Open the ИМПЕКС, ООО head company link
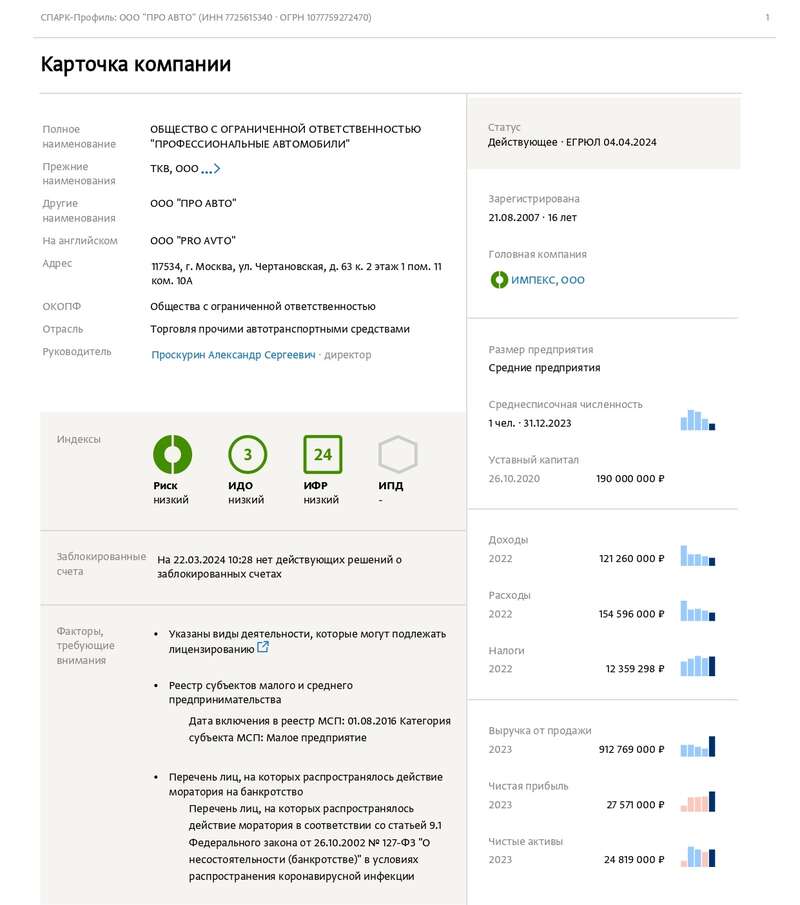 546,280
